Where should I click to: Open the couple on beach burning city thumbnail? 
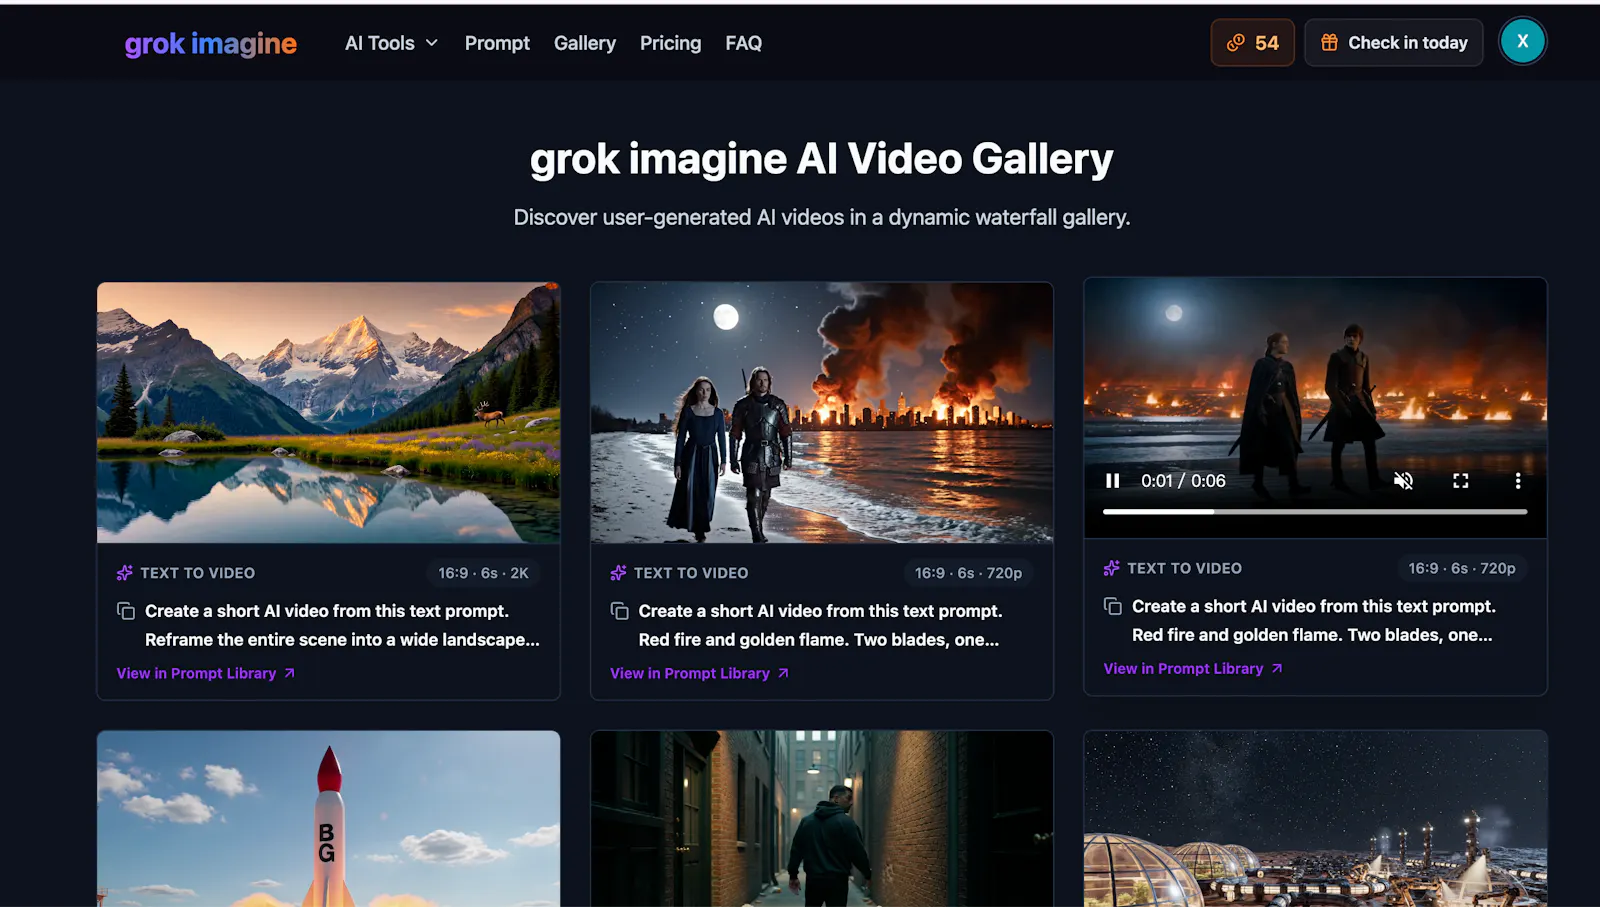point(822,412)
